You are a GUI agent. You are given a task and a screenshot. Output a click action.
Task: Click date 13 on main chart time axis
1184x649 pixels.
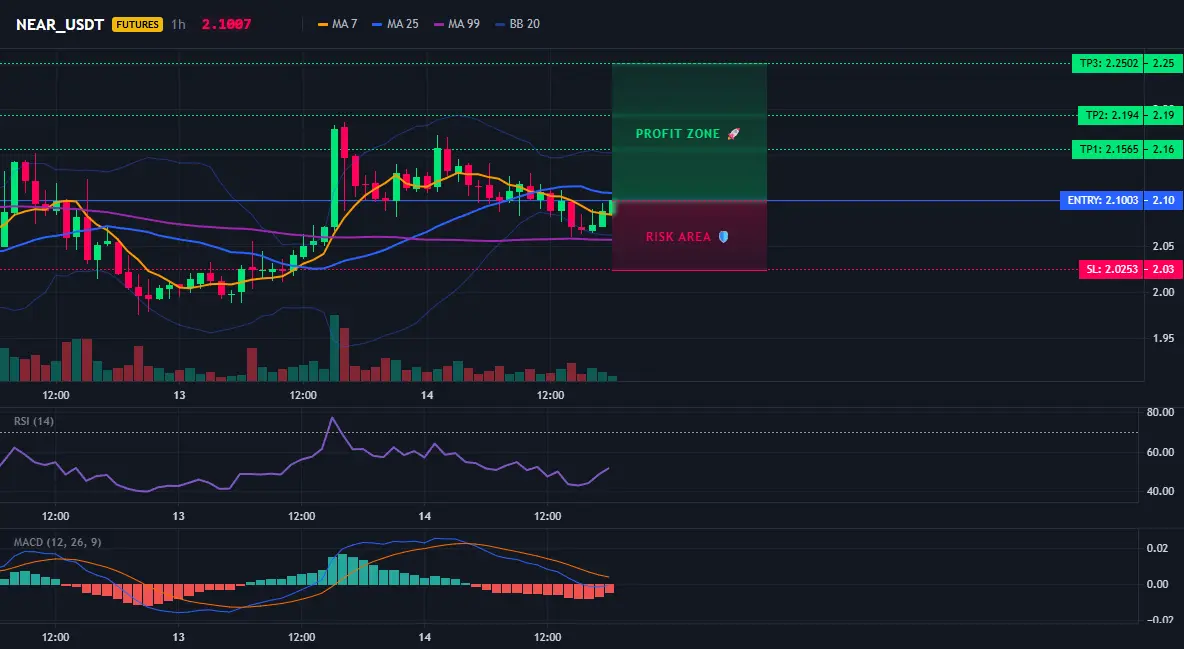(179, 396)
